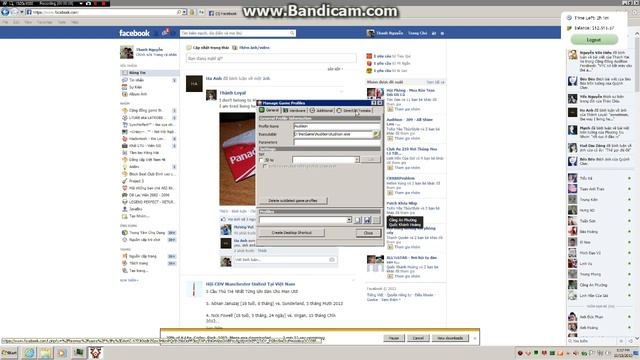
Task: Select the Facebook browser tab
Action: pyautogui.click(x=224, y=13)
